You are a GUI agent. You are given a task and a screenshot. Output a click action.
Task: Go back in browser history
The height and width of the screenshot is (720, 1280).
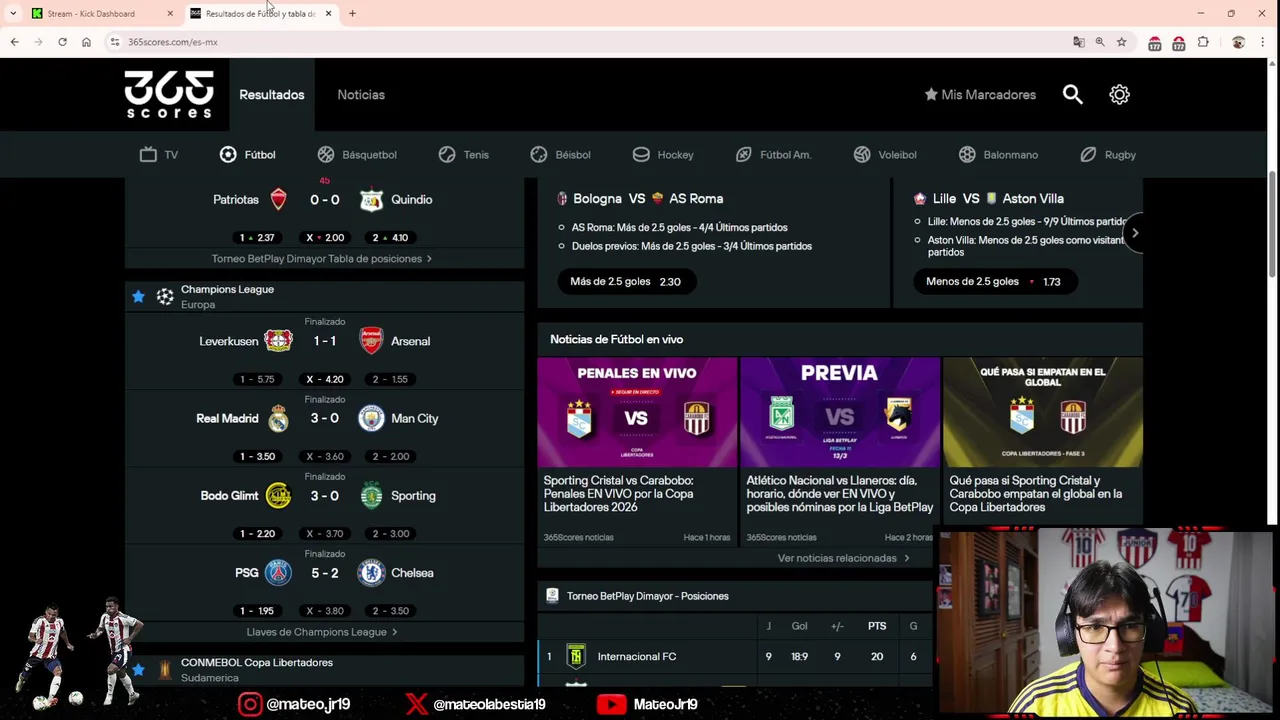[14, 42]
